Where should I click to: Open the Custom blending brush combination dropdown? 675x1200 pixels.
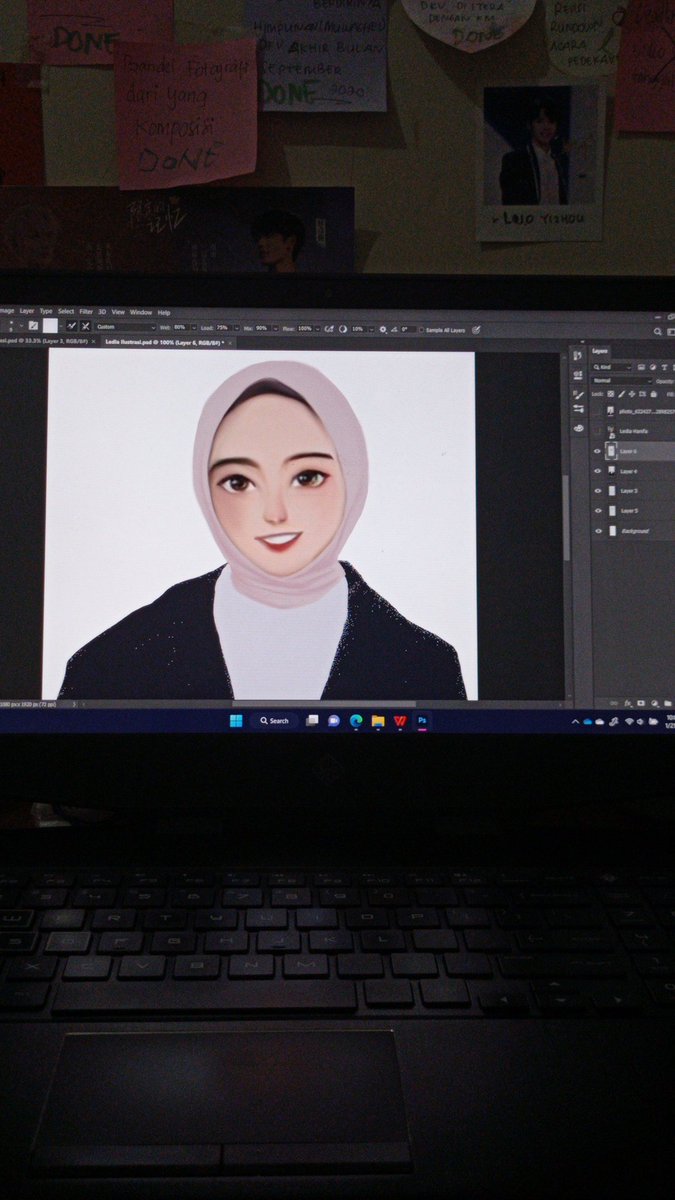(x=126, y=326)
